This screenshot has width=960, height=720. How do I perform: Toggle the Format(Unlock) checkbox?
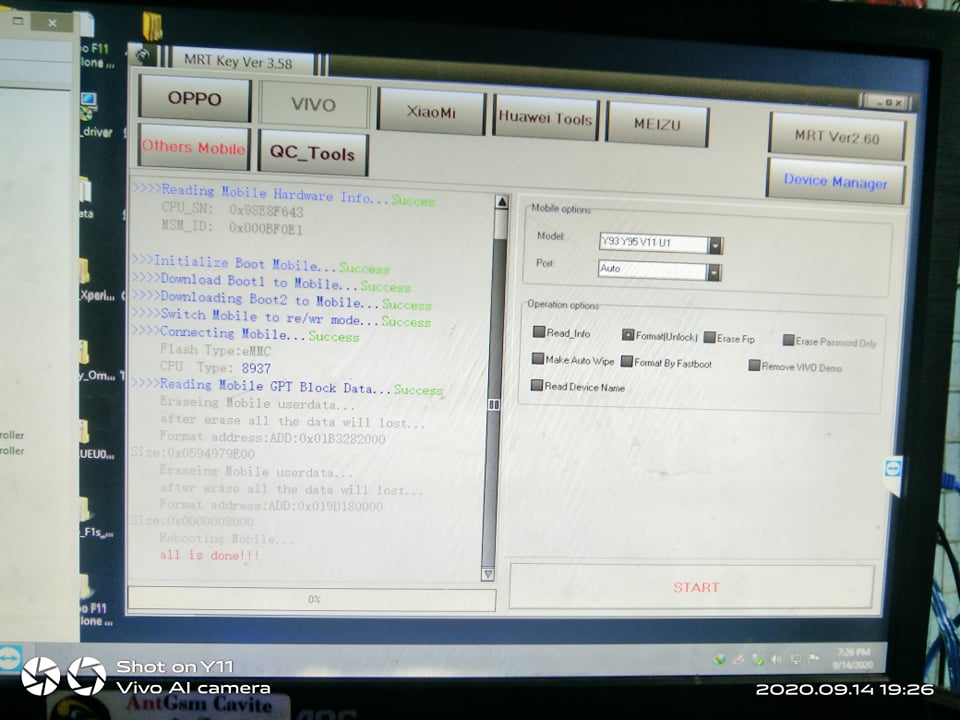(x=628, y=335)
